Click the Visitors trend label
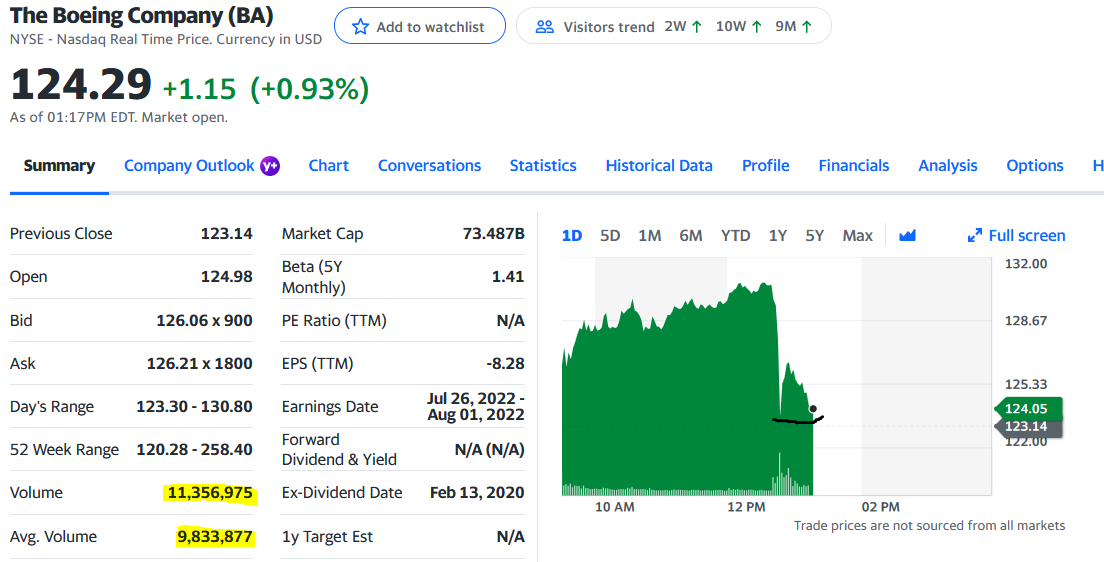The width and height of the screenshot is (1104, 562). point(609,27)
